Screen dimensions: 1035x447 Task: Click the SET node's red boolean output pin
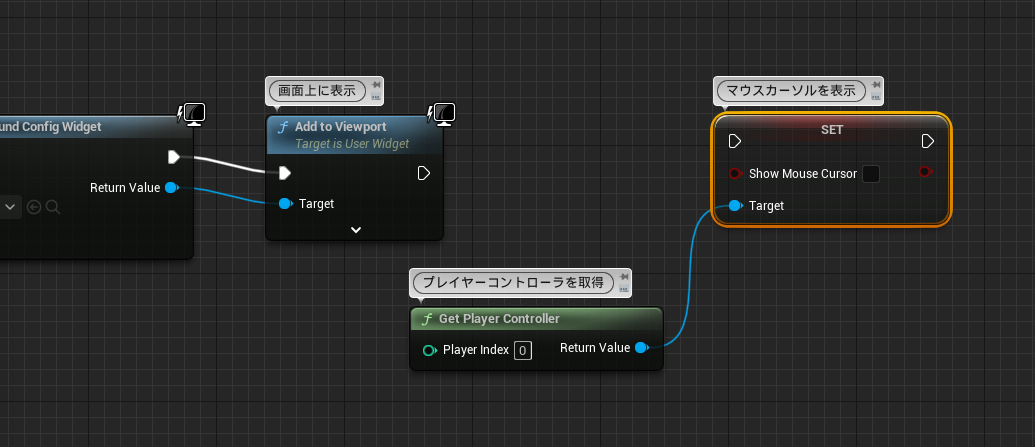(925, 172)
